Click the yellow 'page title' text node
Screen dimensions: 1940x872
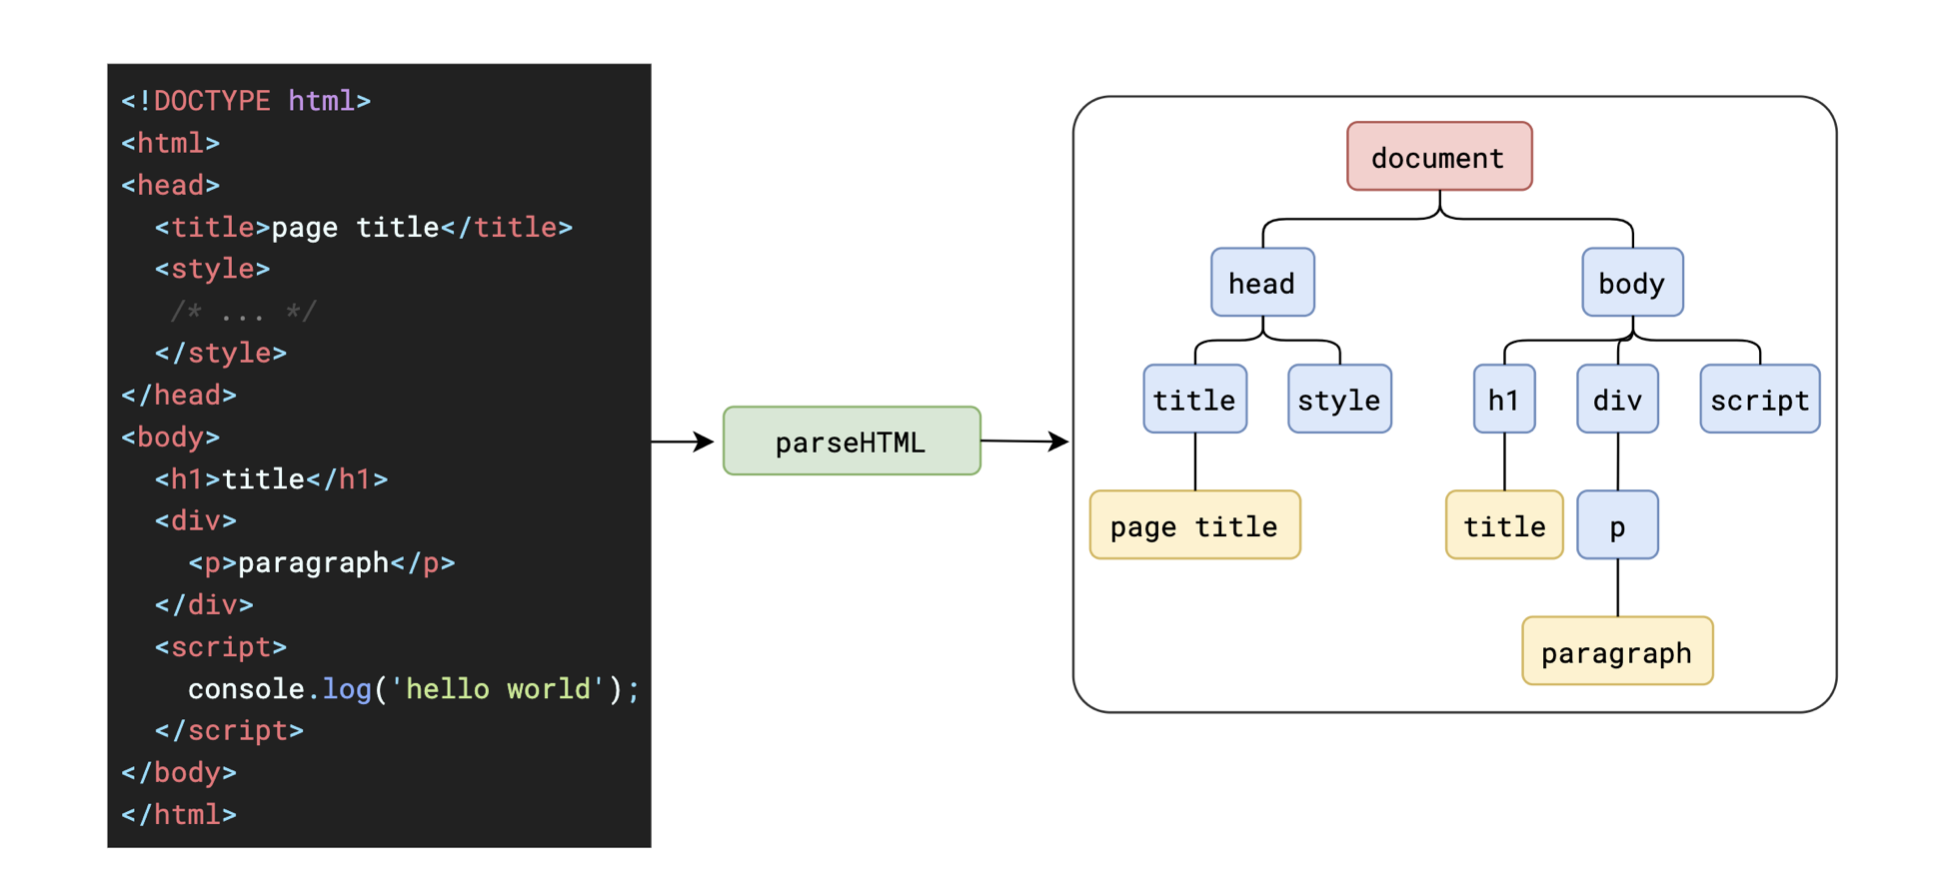[x=1194, y=525]
